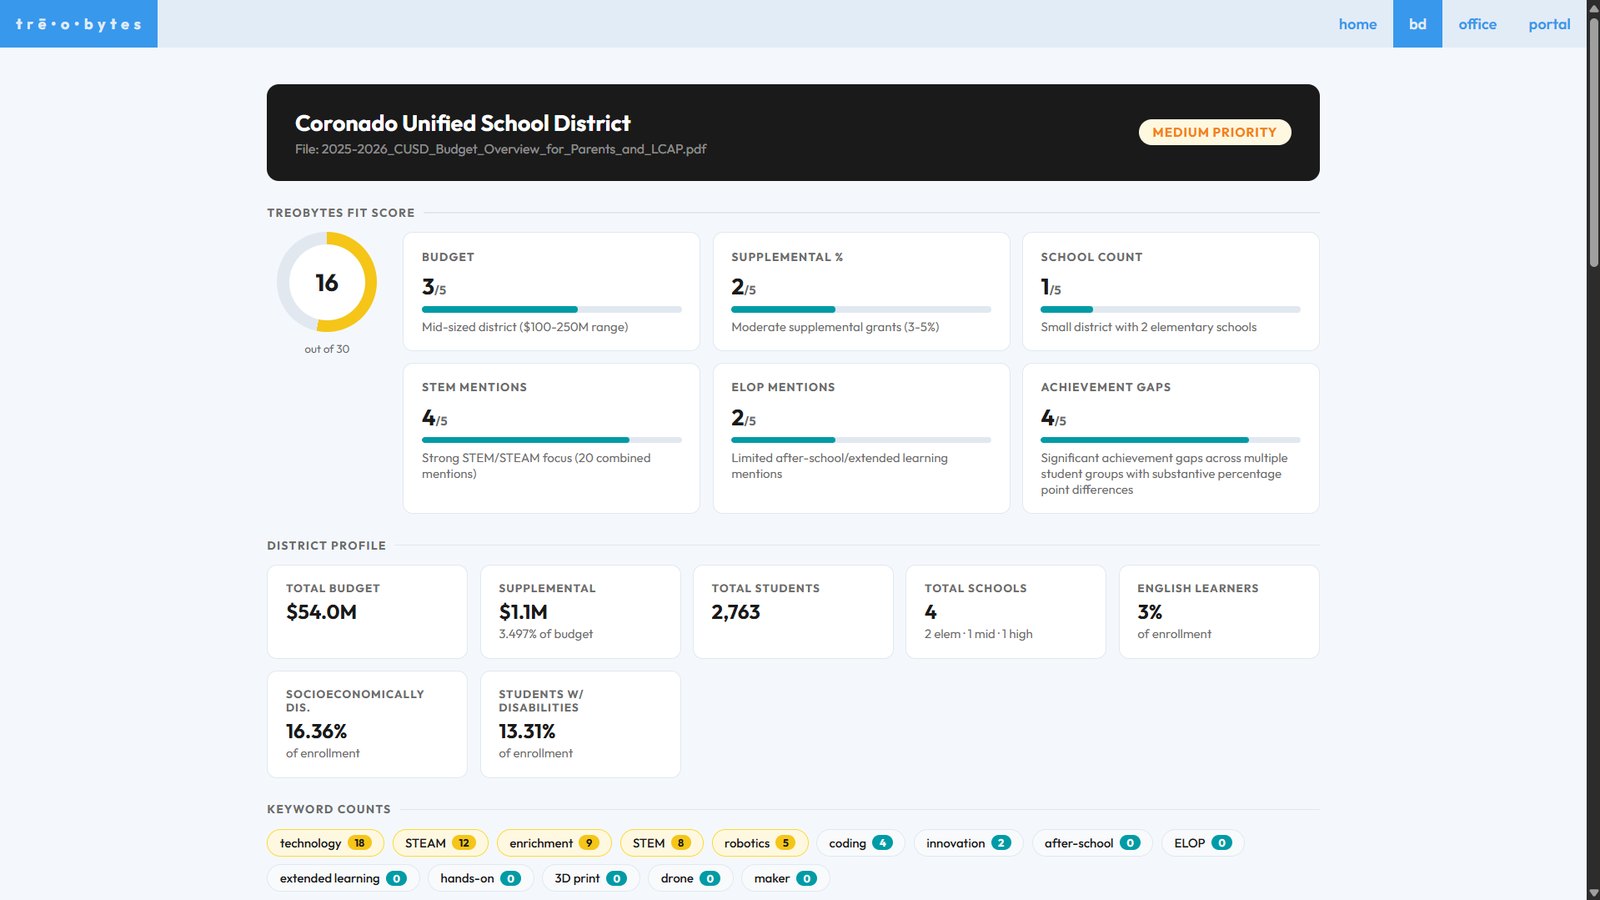Click the $1.1M supplemental value

[523, 612]
